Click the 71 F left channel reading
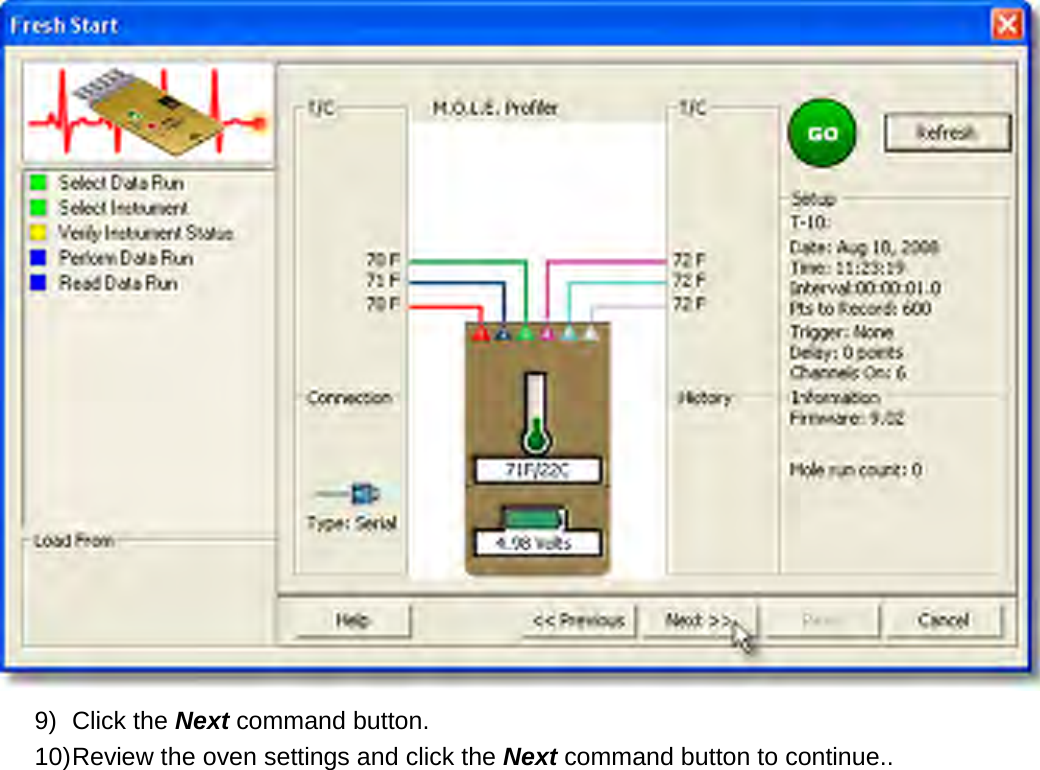Image resolution: width=1040 pixels, height=770 pixels. (x=383, y=281)
